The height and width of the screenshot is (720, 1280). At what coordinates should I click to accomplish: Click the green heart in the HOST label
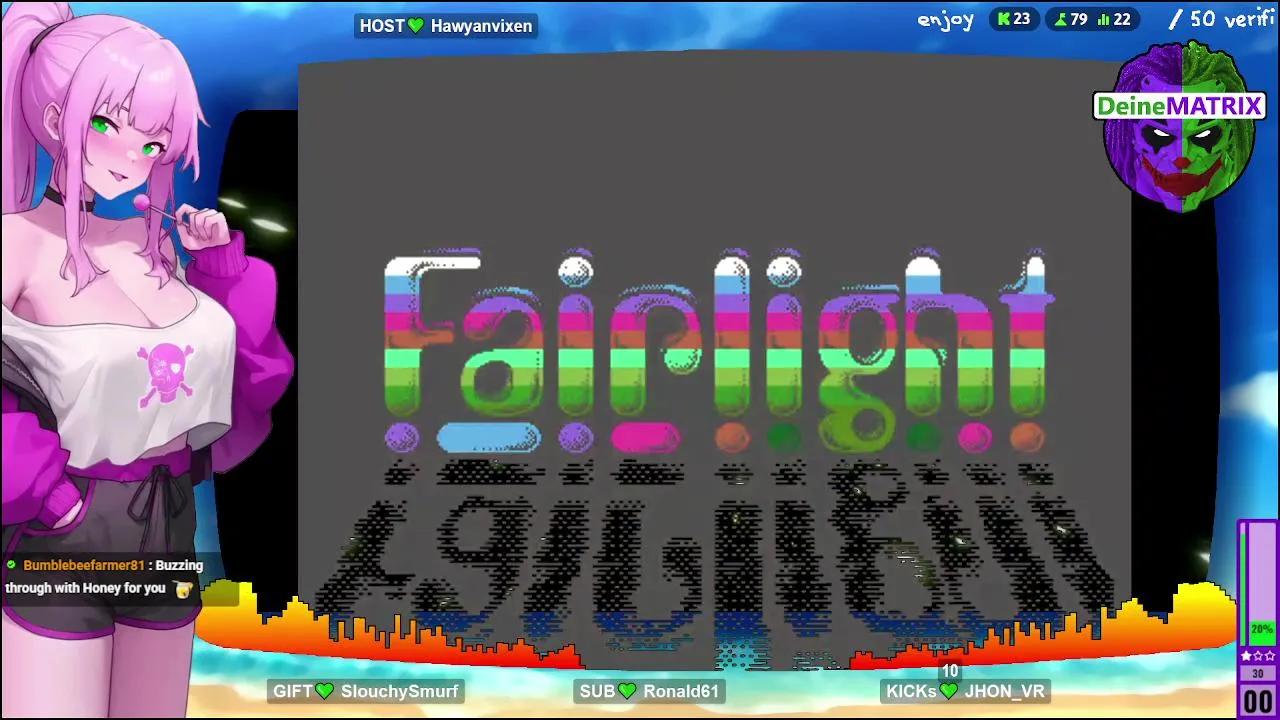click(x=417, y=26)
